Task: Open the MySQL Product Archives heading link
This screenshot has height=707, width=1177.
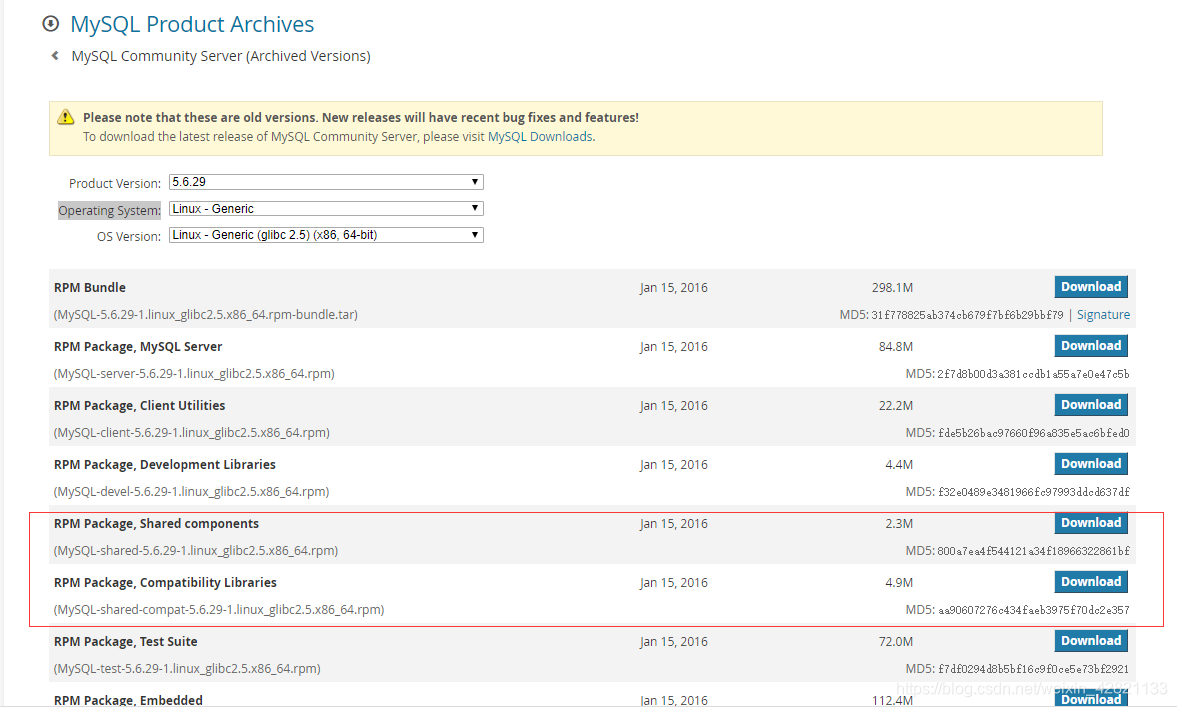Action: [192, 24]
